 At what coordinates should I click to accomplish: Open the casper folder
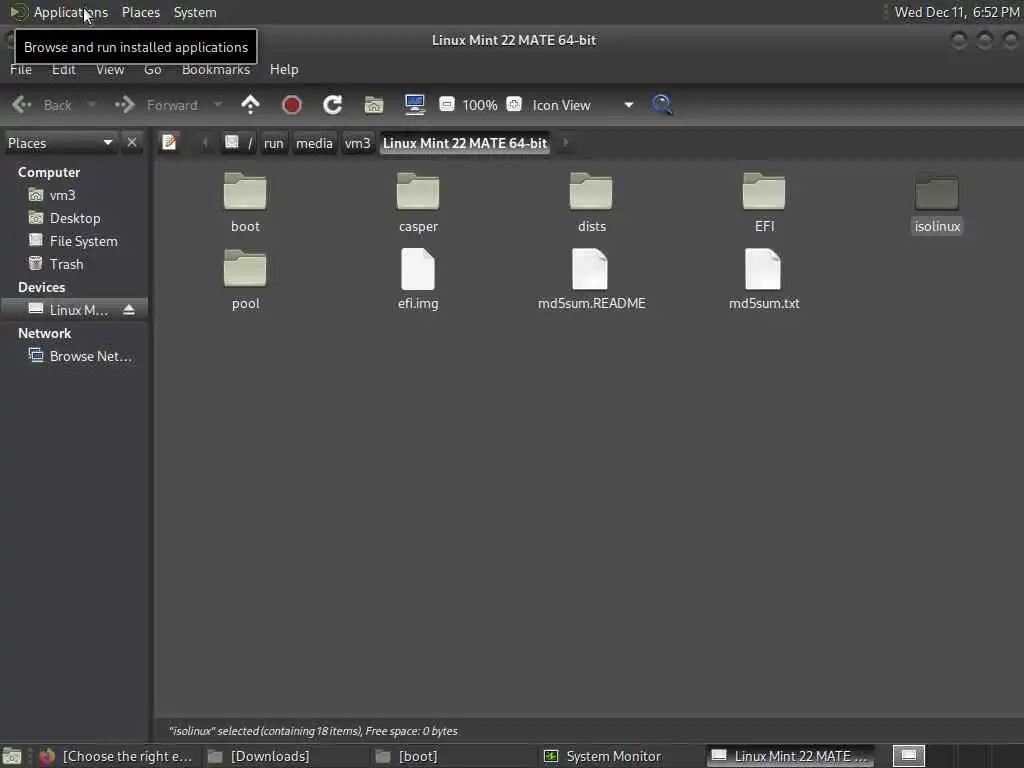click(418, 202)
